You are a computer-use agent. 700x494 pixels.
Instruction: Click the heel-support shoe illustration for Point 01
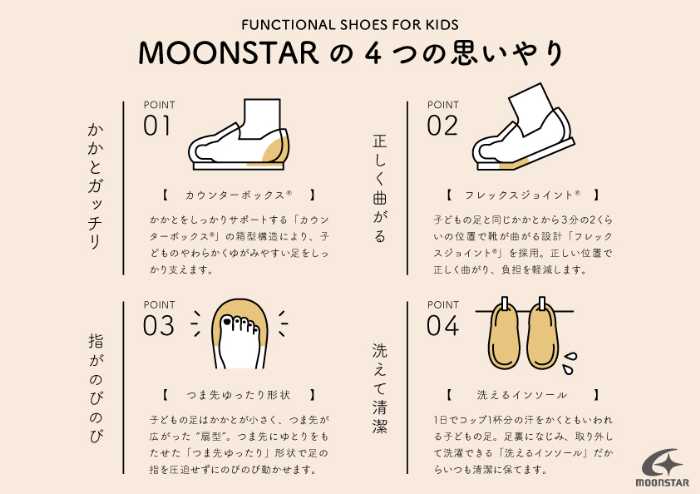(238, 134)
